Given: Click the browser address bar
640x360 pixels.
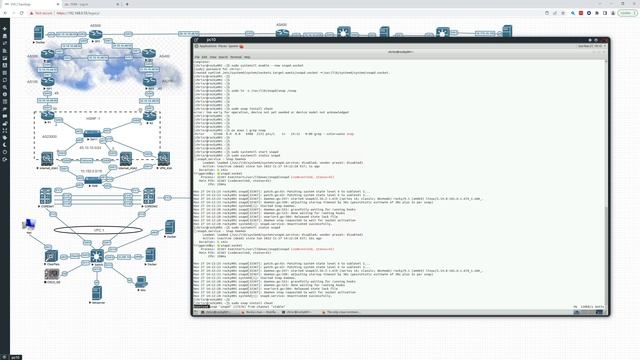Looking at the screenshot, I should pyautogui.click(x=286, y=13).
